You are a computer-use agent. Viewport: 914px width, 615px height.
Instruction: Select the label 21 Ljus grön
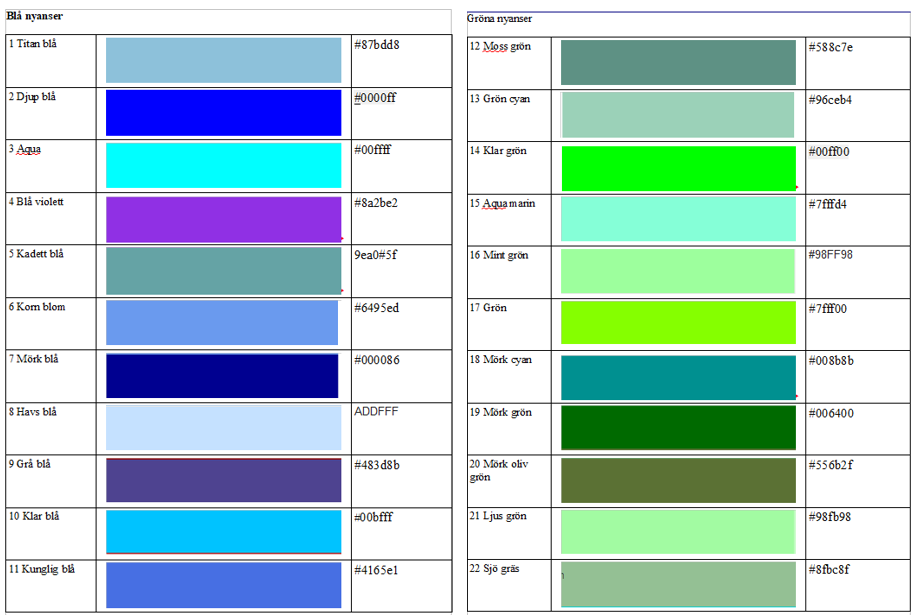click(498, 516)
